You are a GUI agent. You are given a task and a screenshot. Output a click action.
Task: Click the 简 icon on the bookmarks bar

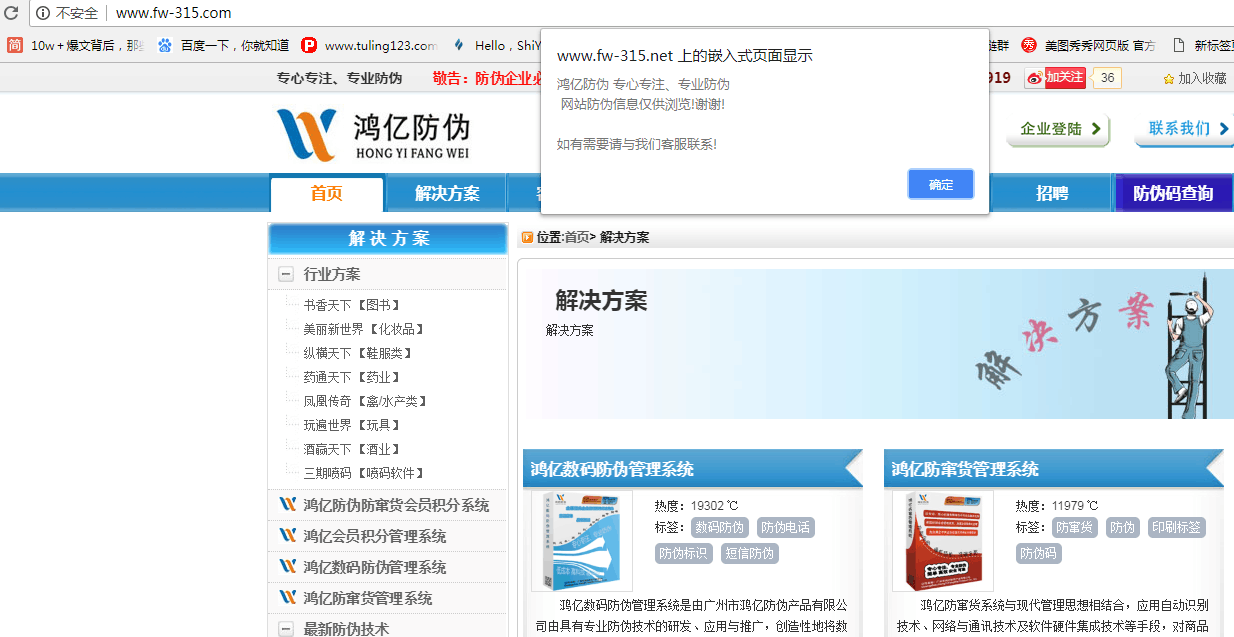[x=15, y=45]
